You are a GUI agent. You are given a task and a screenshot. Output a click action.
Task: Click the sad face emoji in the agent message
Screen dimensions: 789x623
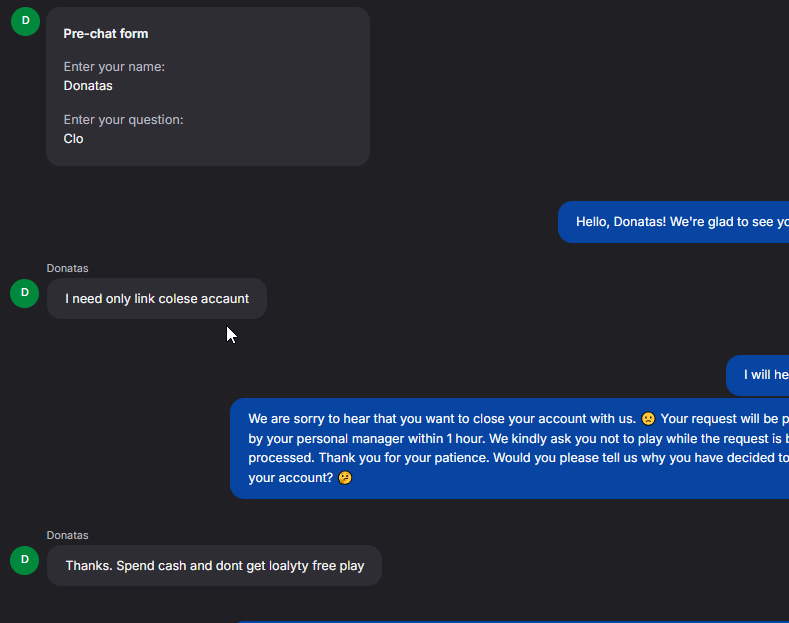[648, 419]
